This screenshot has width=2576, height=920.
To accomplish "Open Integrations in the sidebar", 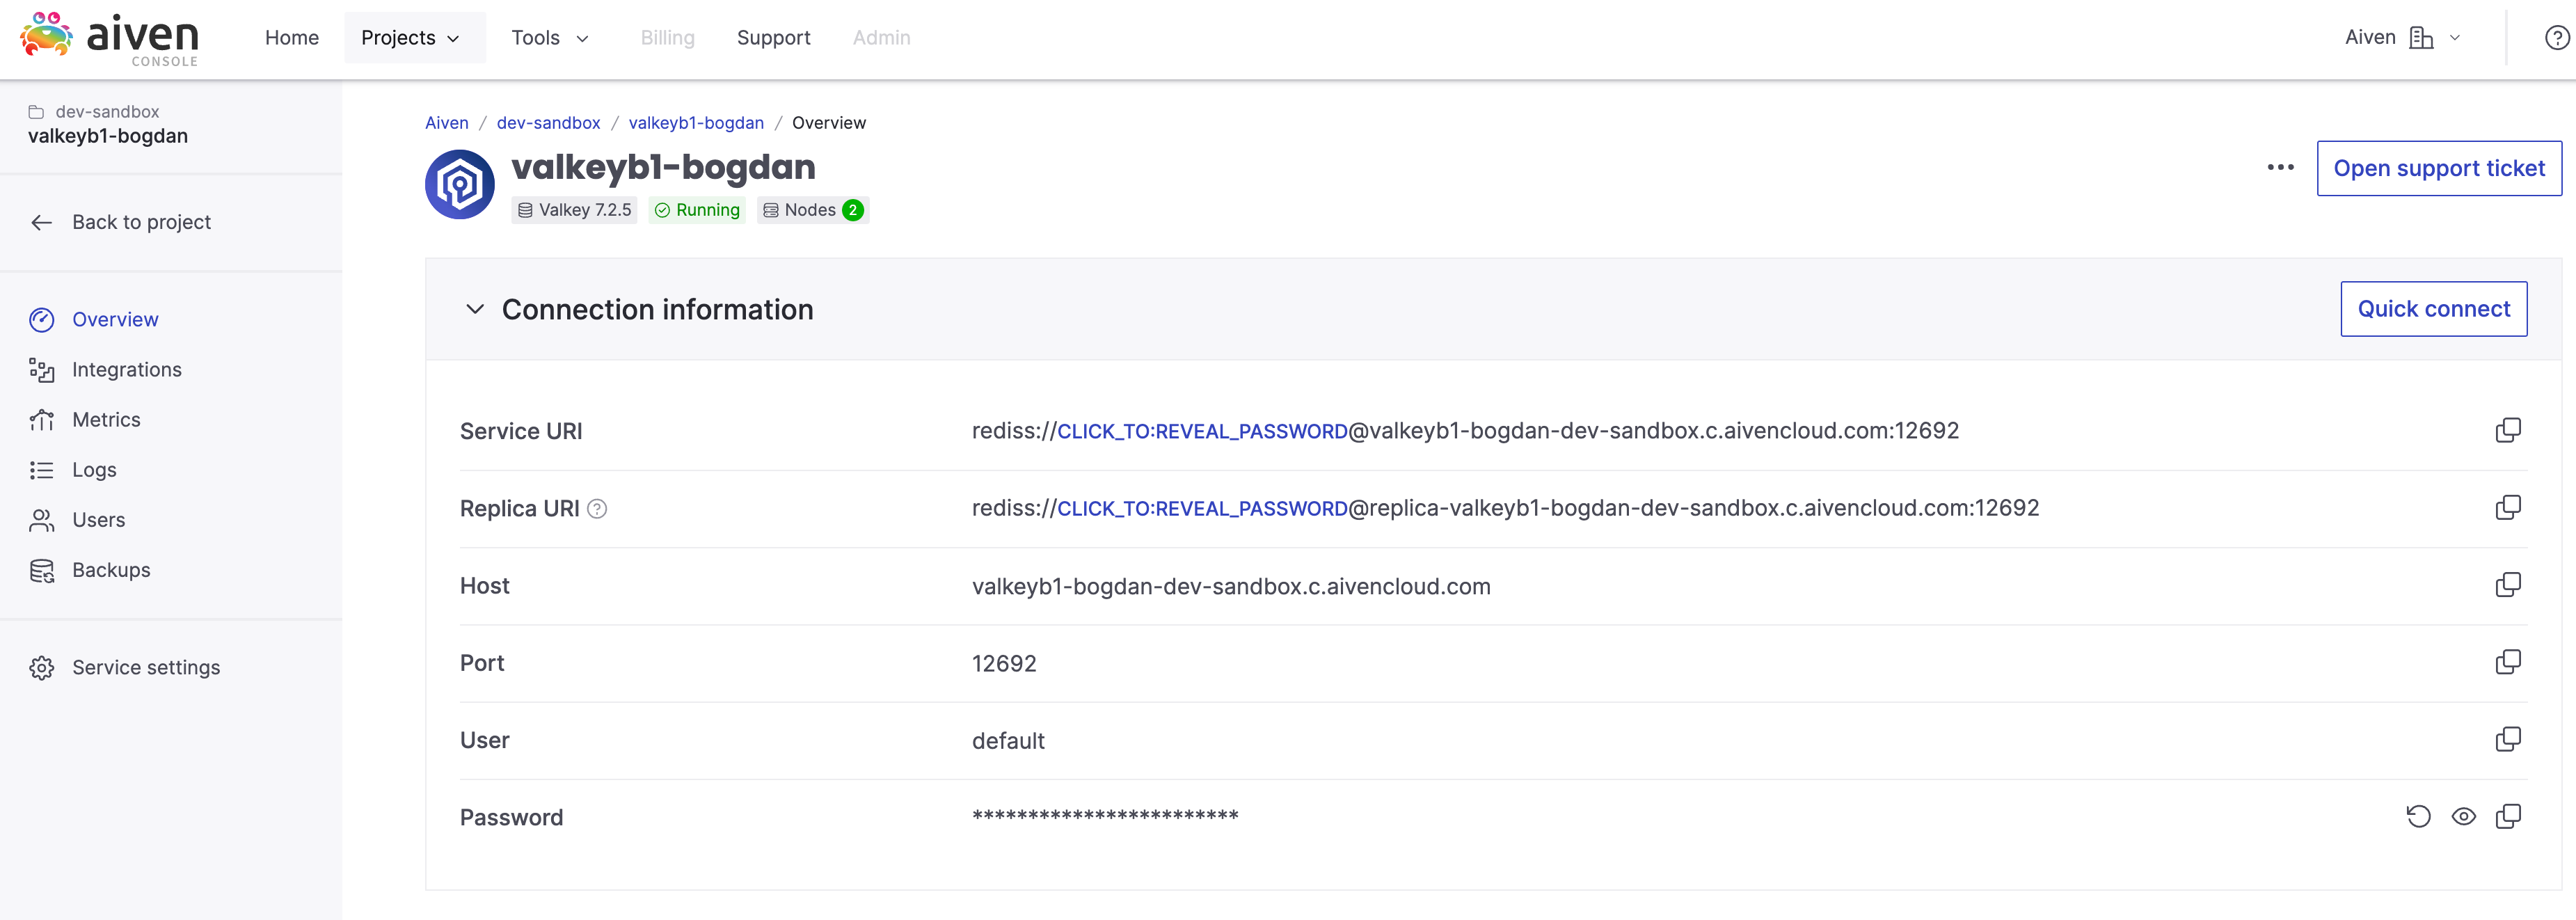I will (x=126, y=369).
